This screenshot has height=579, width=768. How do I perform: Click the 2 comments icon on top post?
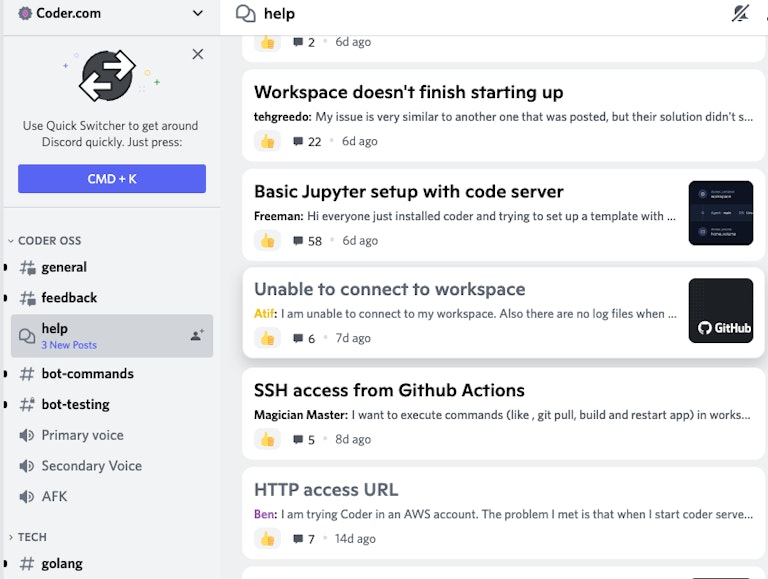tap(298, 42)
